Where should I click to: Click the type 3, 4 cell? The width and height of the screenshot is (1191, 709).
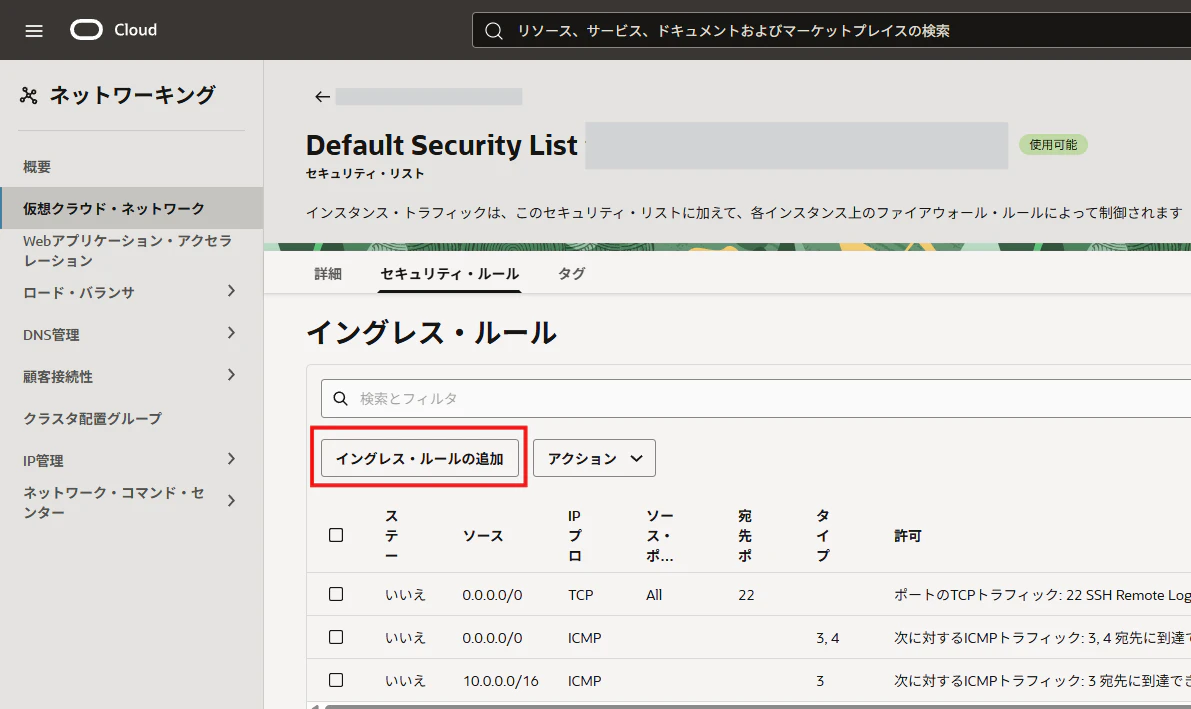pos(827,638)
